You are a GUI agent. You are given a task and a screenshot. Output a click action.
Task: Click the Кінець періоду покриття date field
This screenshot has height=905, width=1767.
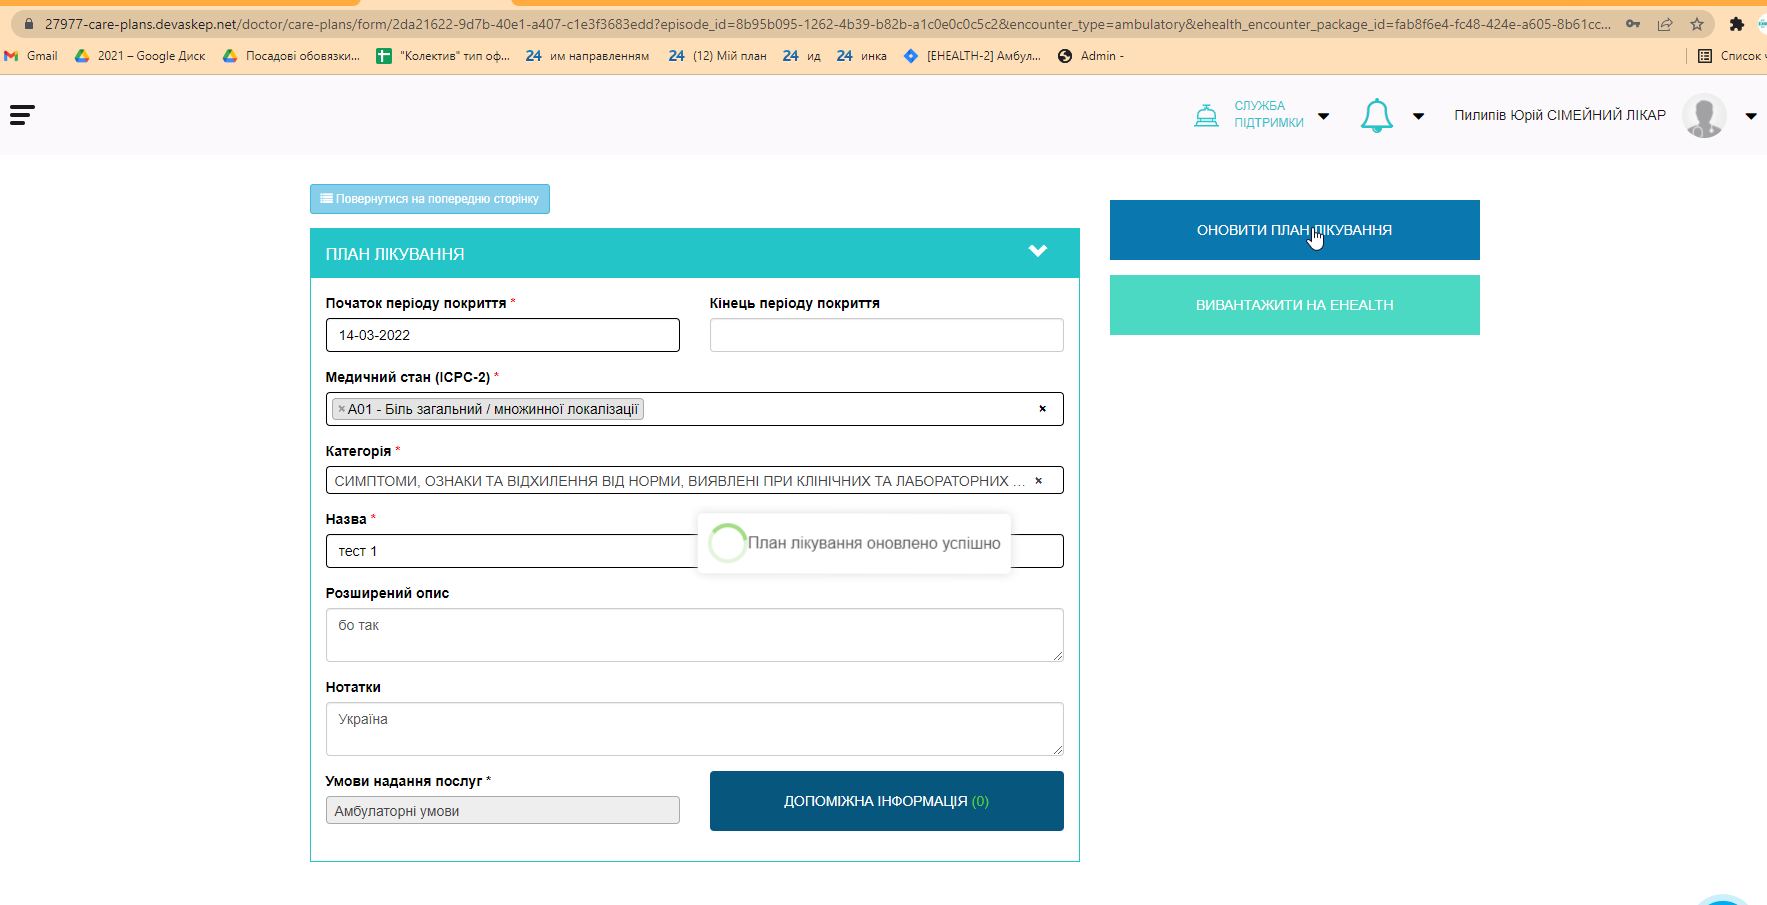[886, 335]
